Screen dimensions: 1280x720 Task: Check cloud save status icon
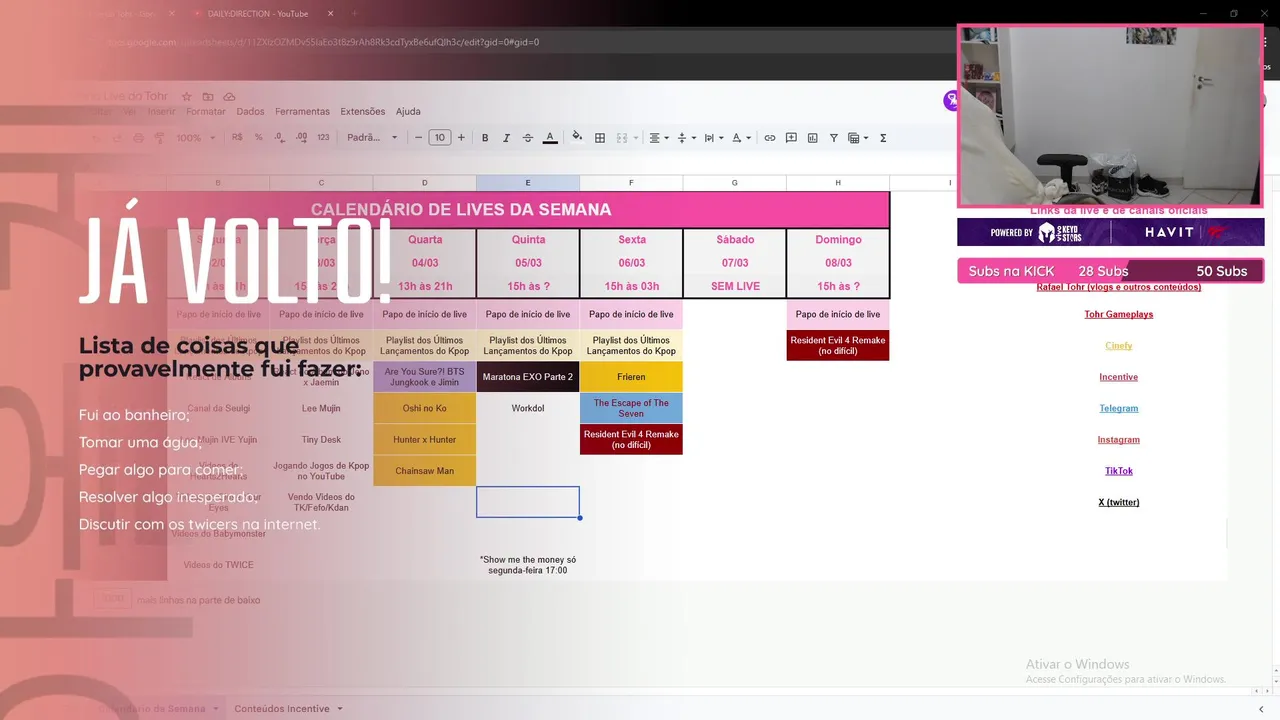click(229, 96)
